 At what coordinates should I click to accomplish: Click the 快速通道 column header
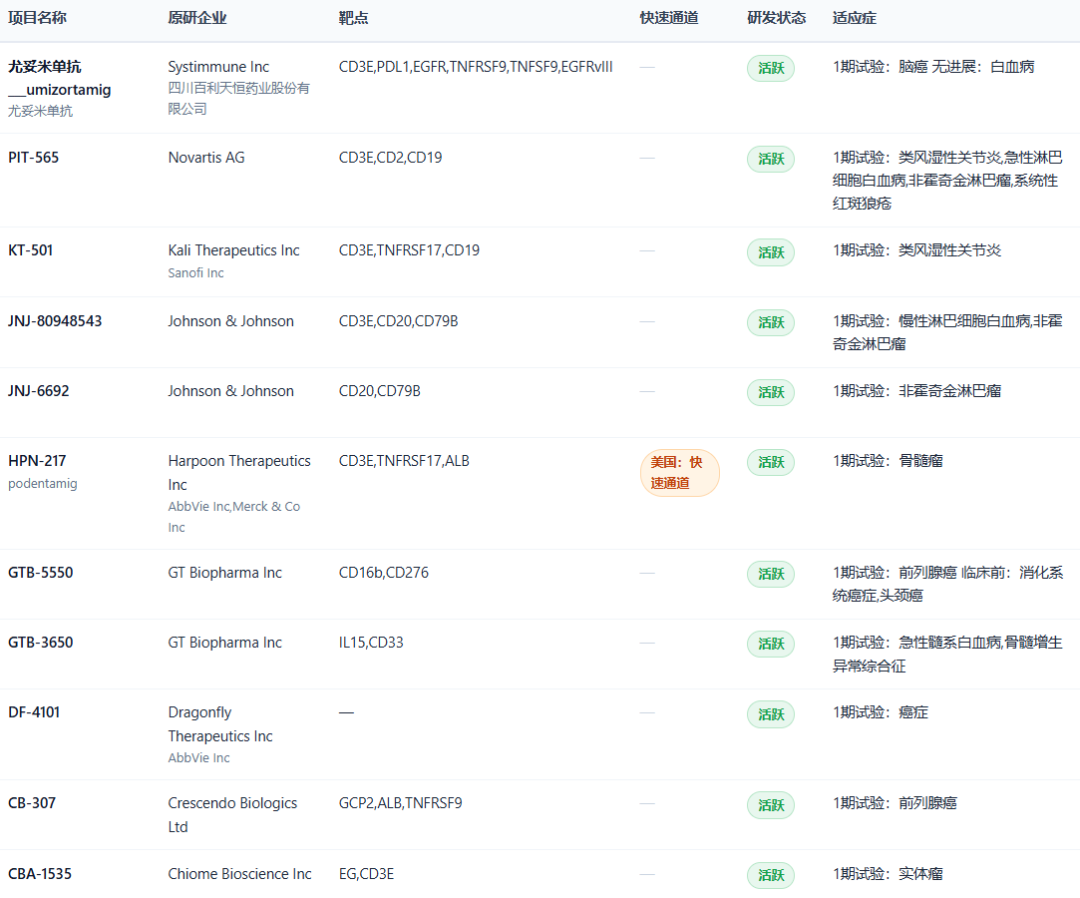pyautogui.click(x=669, y=18)
